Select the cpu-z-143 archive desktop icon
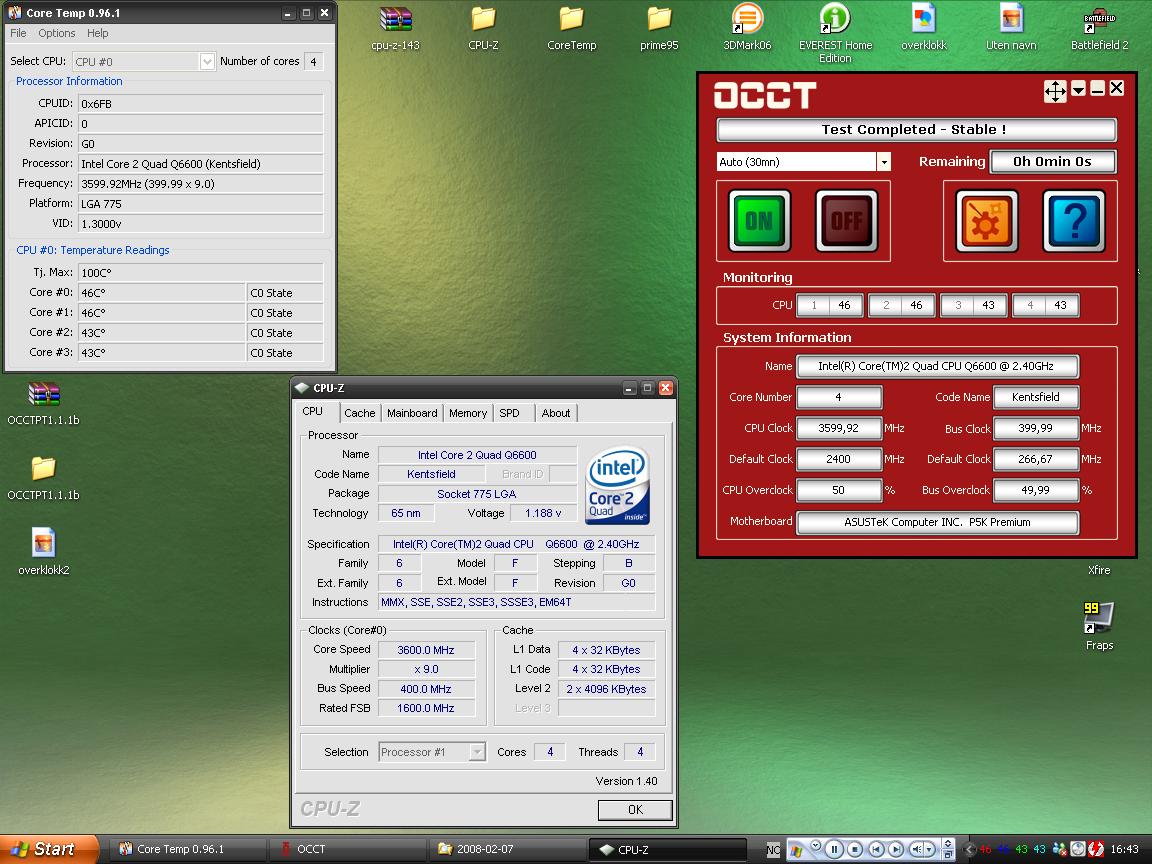The image size is (1152, 864). point(395,29)
